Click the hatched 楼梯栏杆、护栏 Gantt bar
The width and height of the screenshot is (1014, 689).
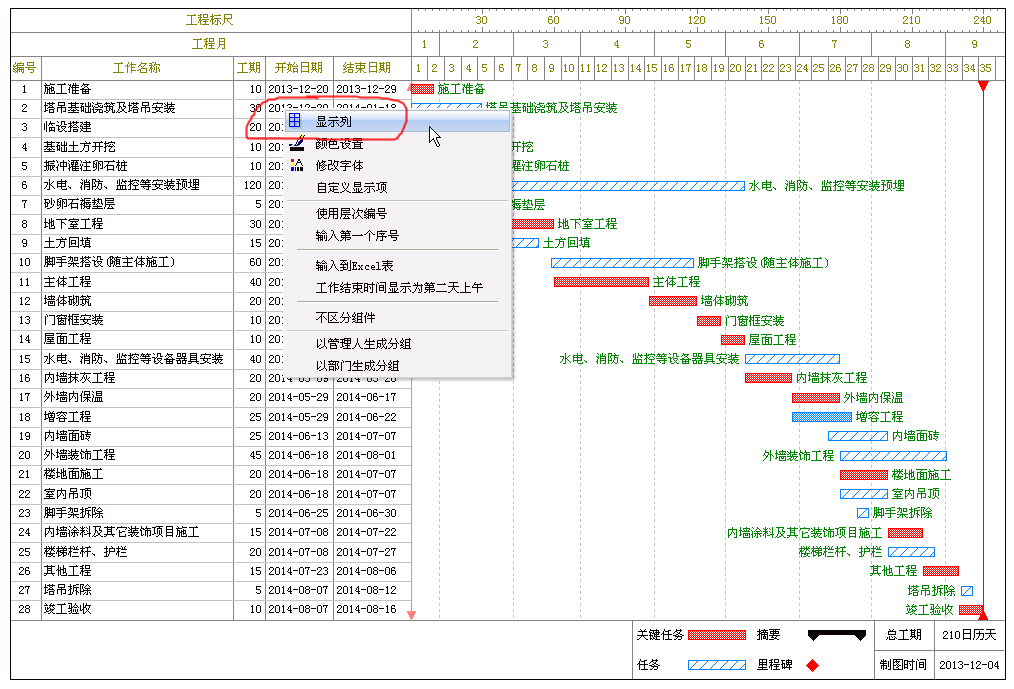(x=911, y=552)
